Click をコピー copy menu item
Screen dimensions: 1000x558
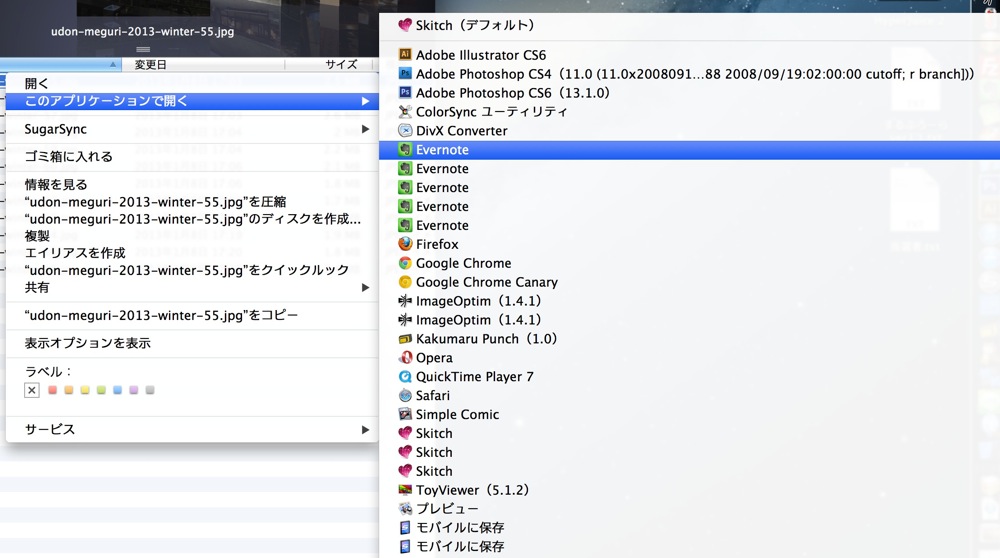click(161, 316)
